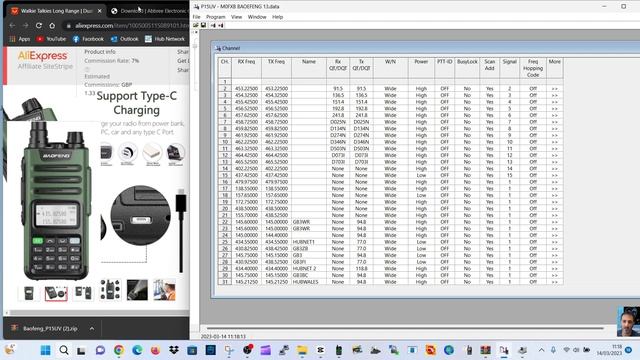Screen dimensions: 640x360
Task: Click TX Freq cell 438.52500 in channel 21
Action: click(x=276, y=215)
